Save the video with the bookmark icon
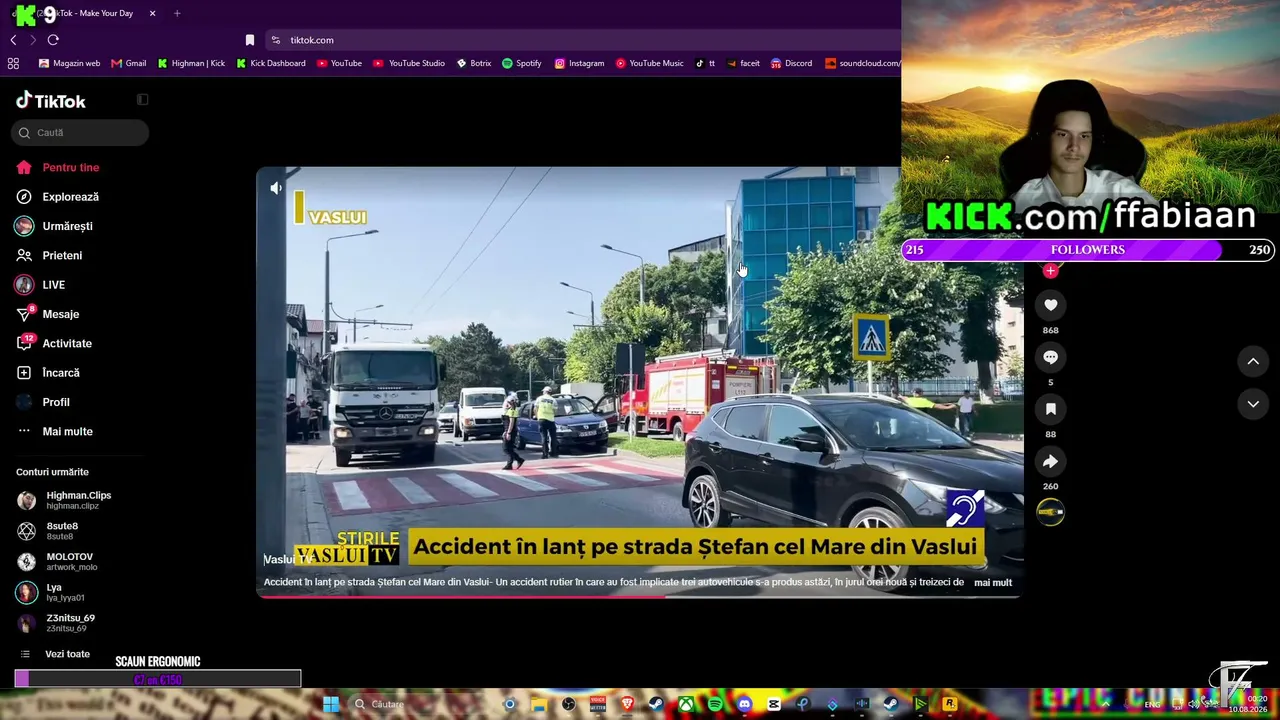 click(1050, 409)
